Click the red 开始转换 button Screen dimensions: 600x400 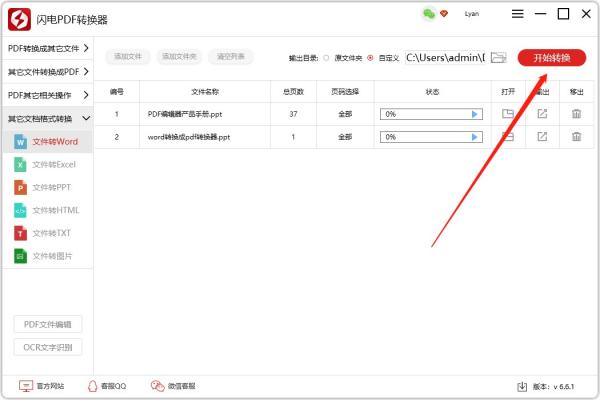(x=551, y=58)
